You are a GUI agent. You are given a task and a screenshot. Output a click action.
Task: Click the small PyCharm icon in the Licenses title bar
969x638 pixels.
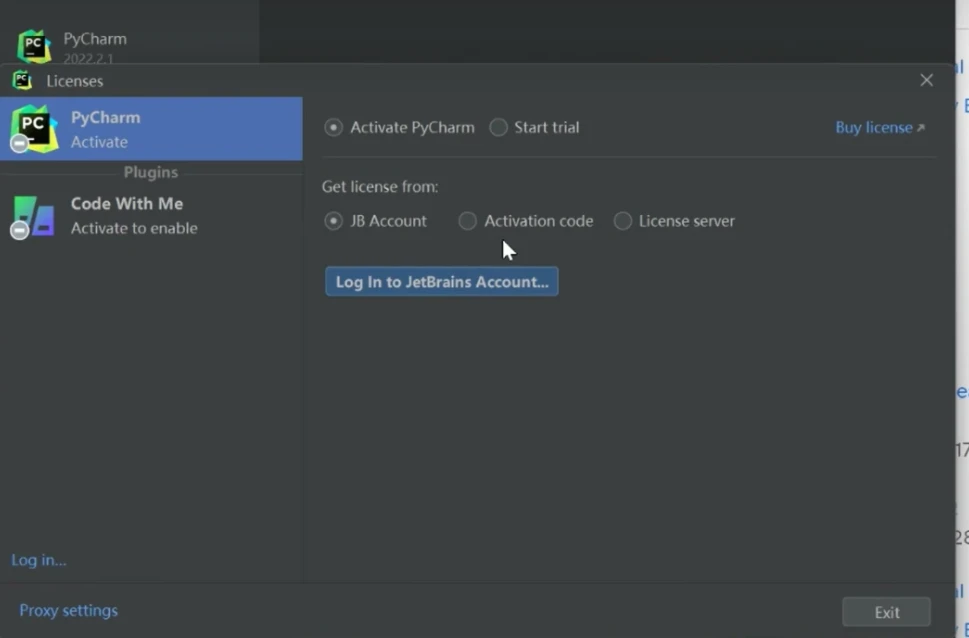pos(22,81)
